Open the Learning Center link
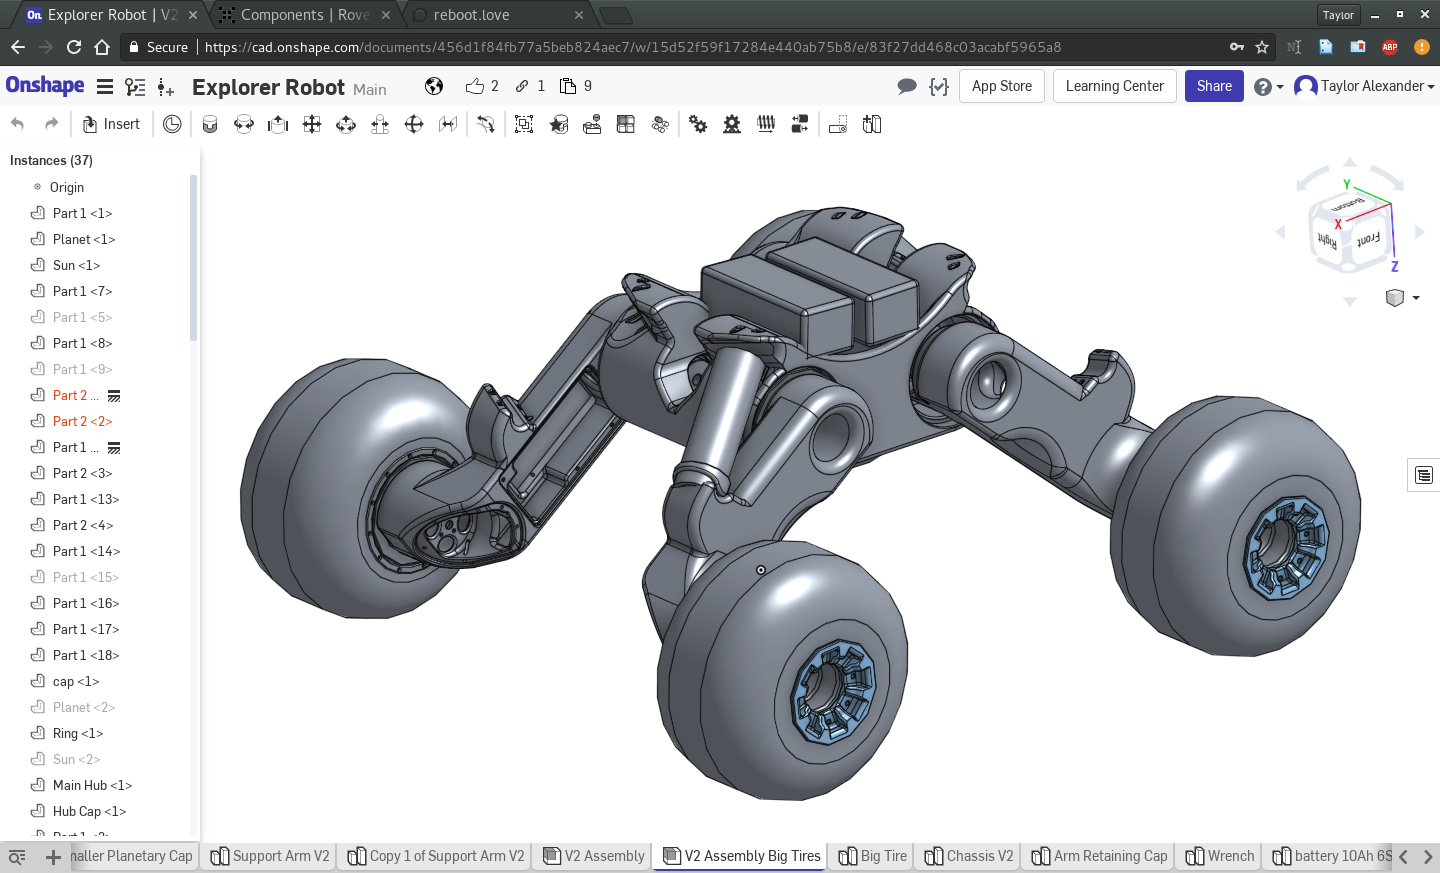The image size is (1440, 873). (1114, 86)
